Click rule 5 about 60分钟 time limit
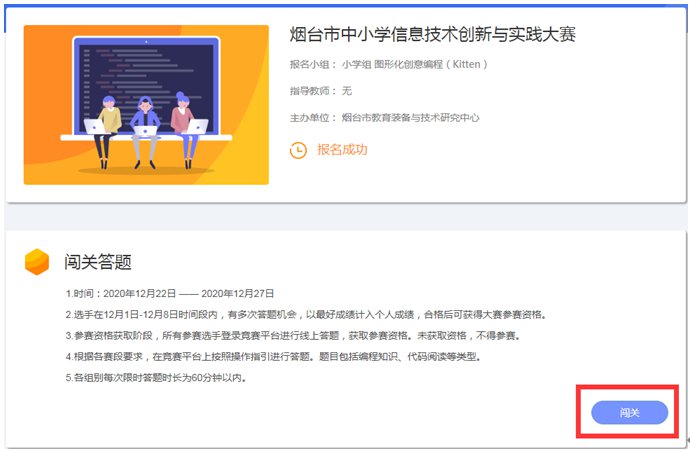The width and height of the screenshot is (690, 452). (156, 378)
